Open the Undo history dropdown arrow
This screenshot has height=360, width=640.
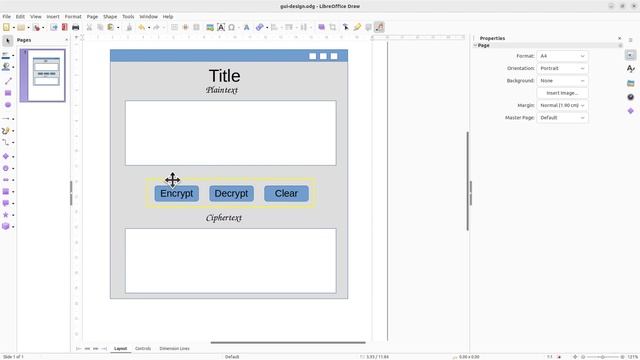pyautogui.click(x=149, y=28)
